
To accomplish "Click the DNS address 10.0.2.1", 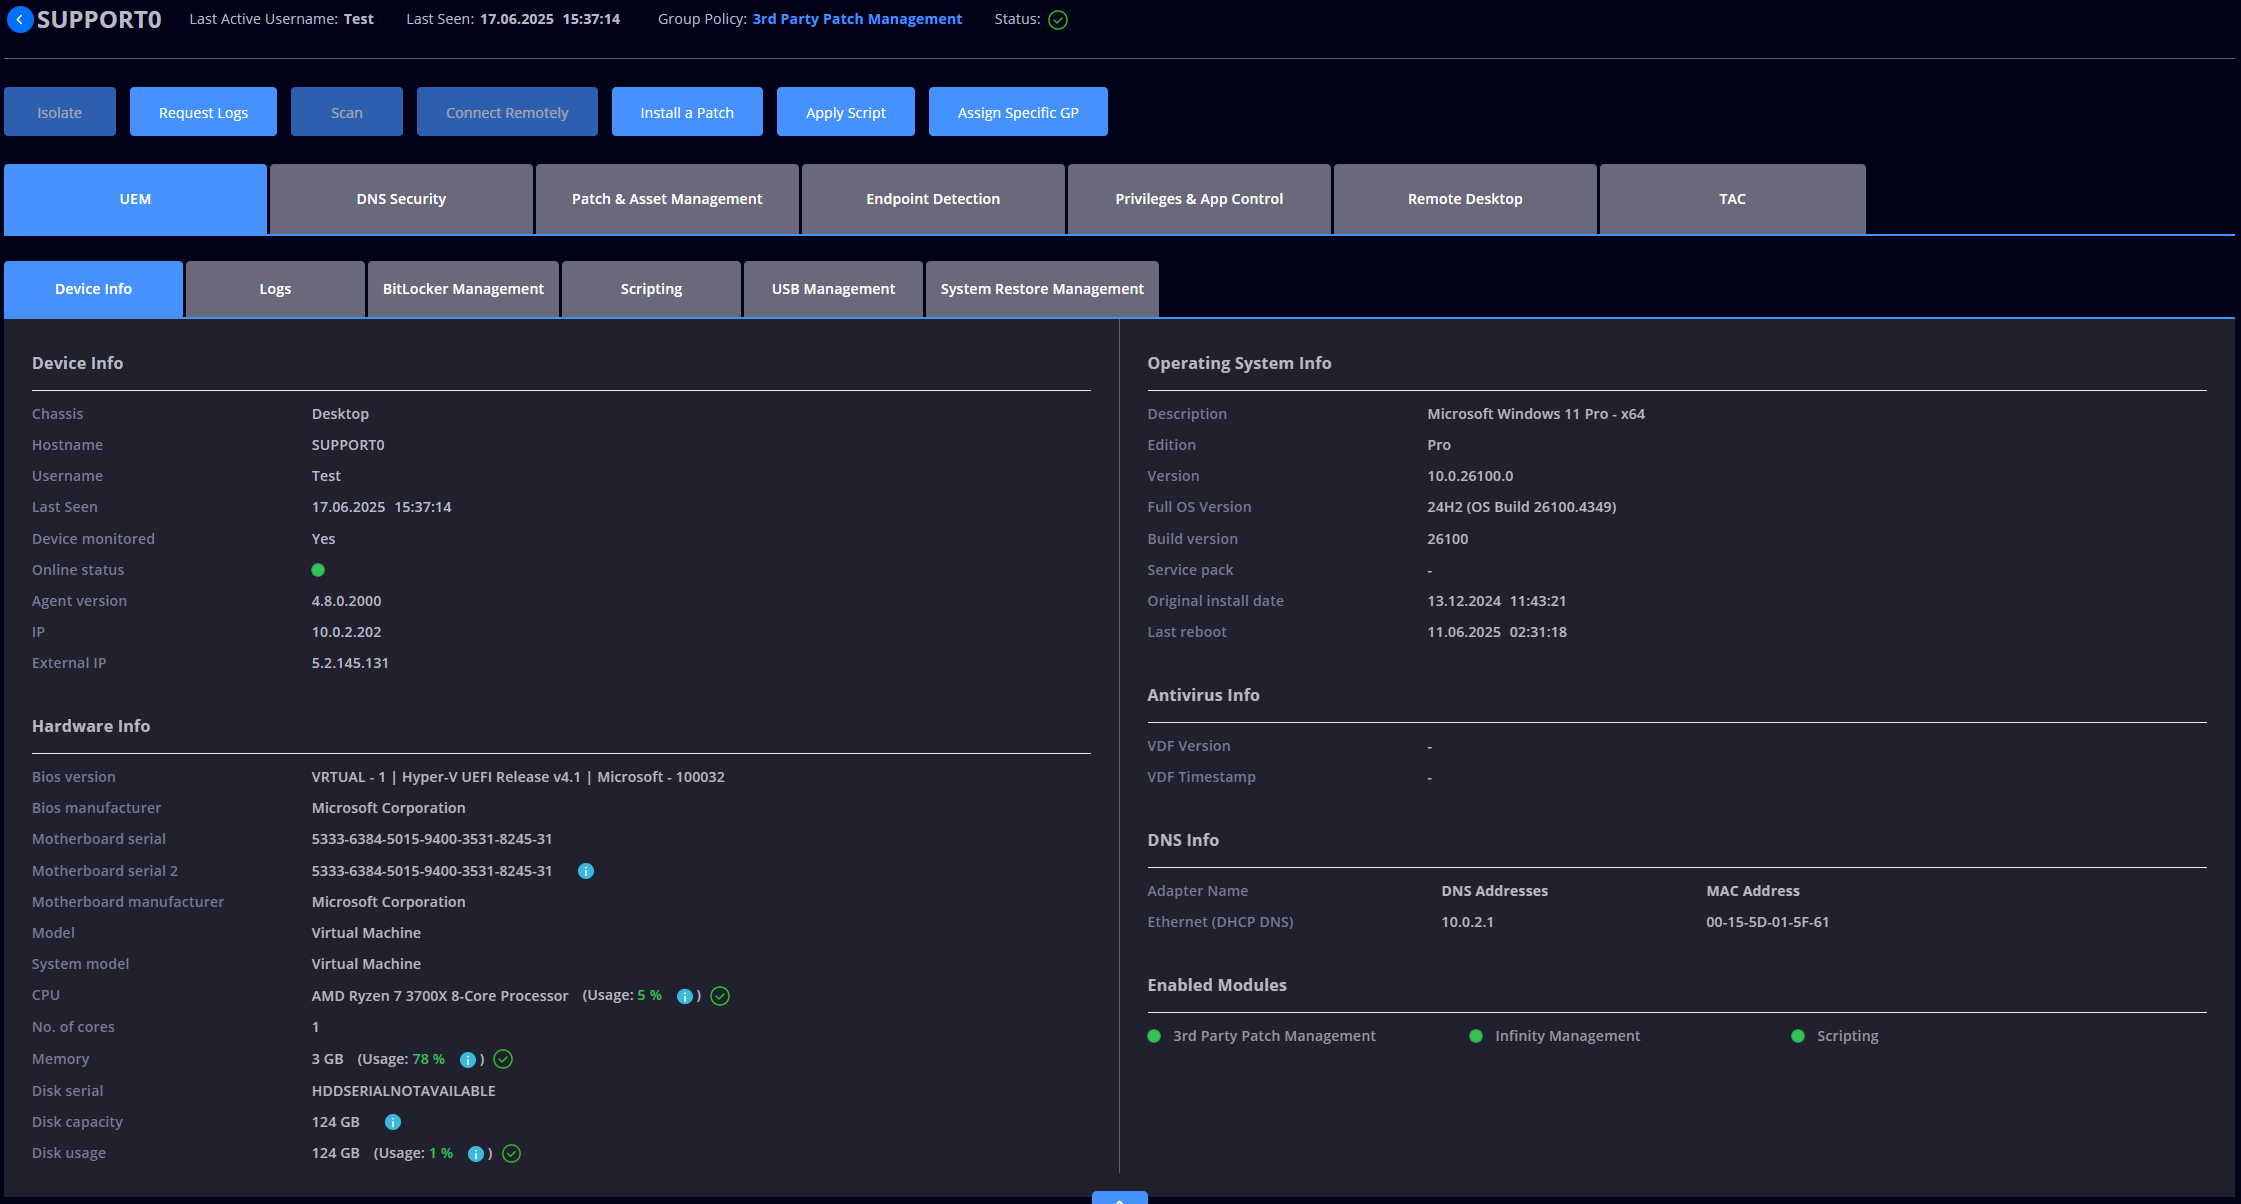I will 1467,922.
